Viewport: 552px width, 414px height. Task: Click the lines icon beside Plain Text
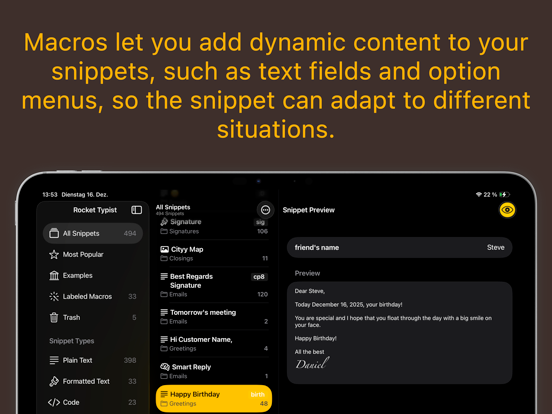pos(54,360)
